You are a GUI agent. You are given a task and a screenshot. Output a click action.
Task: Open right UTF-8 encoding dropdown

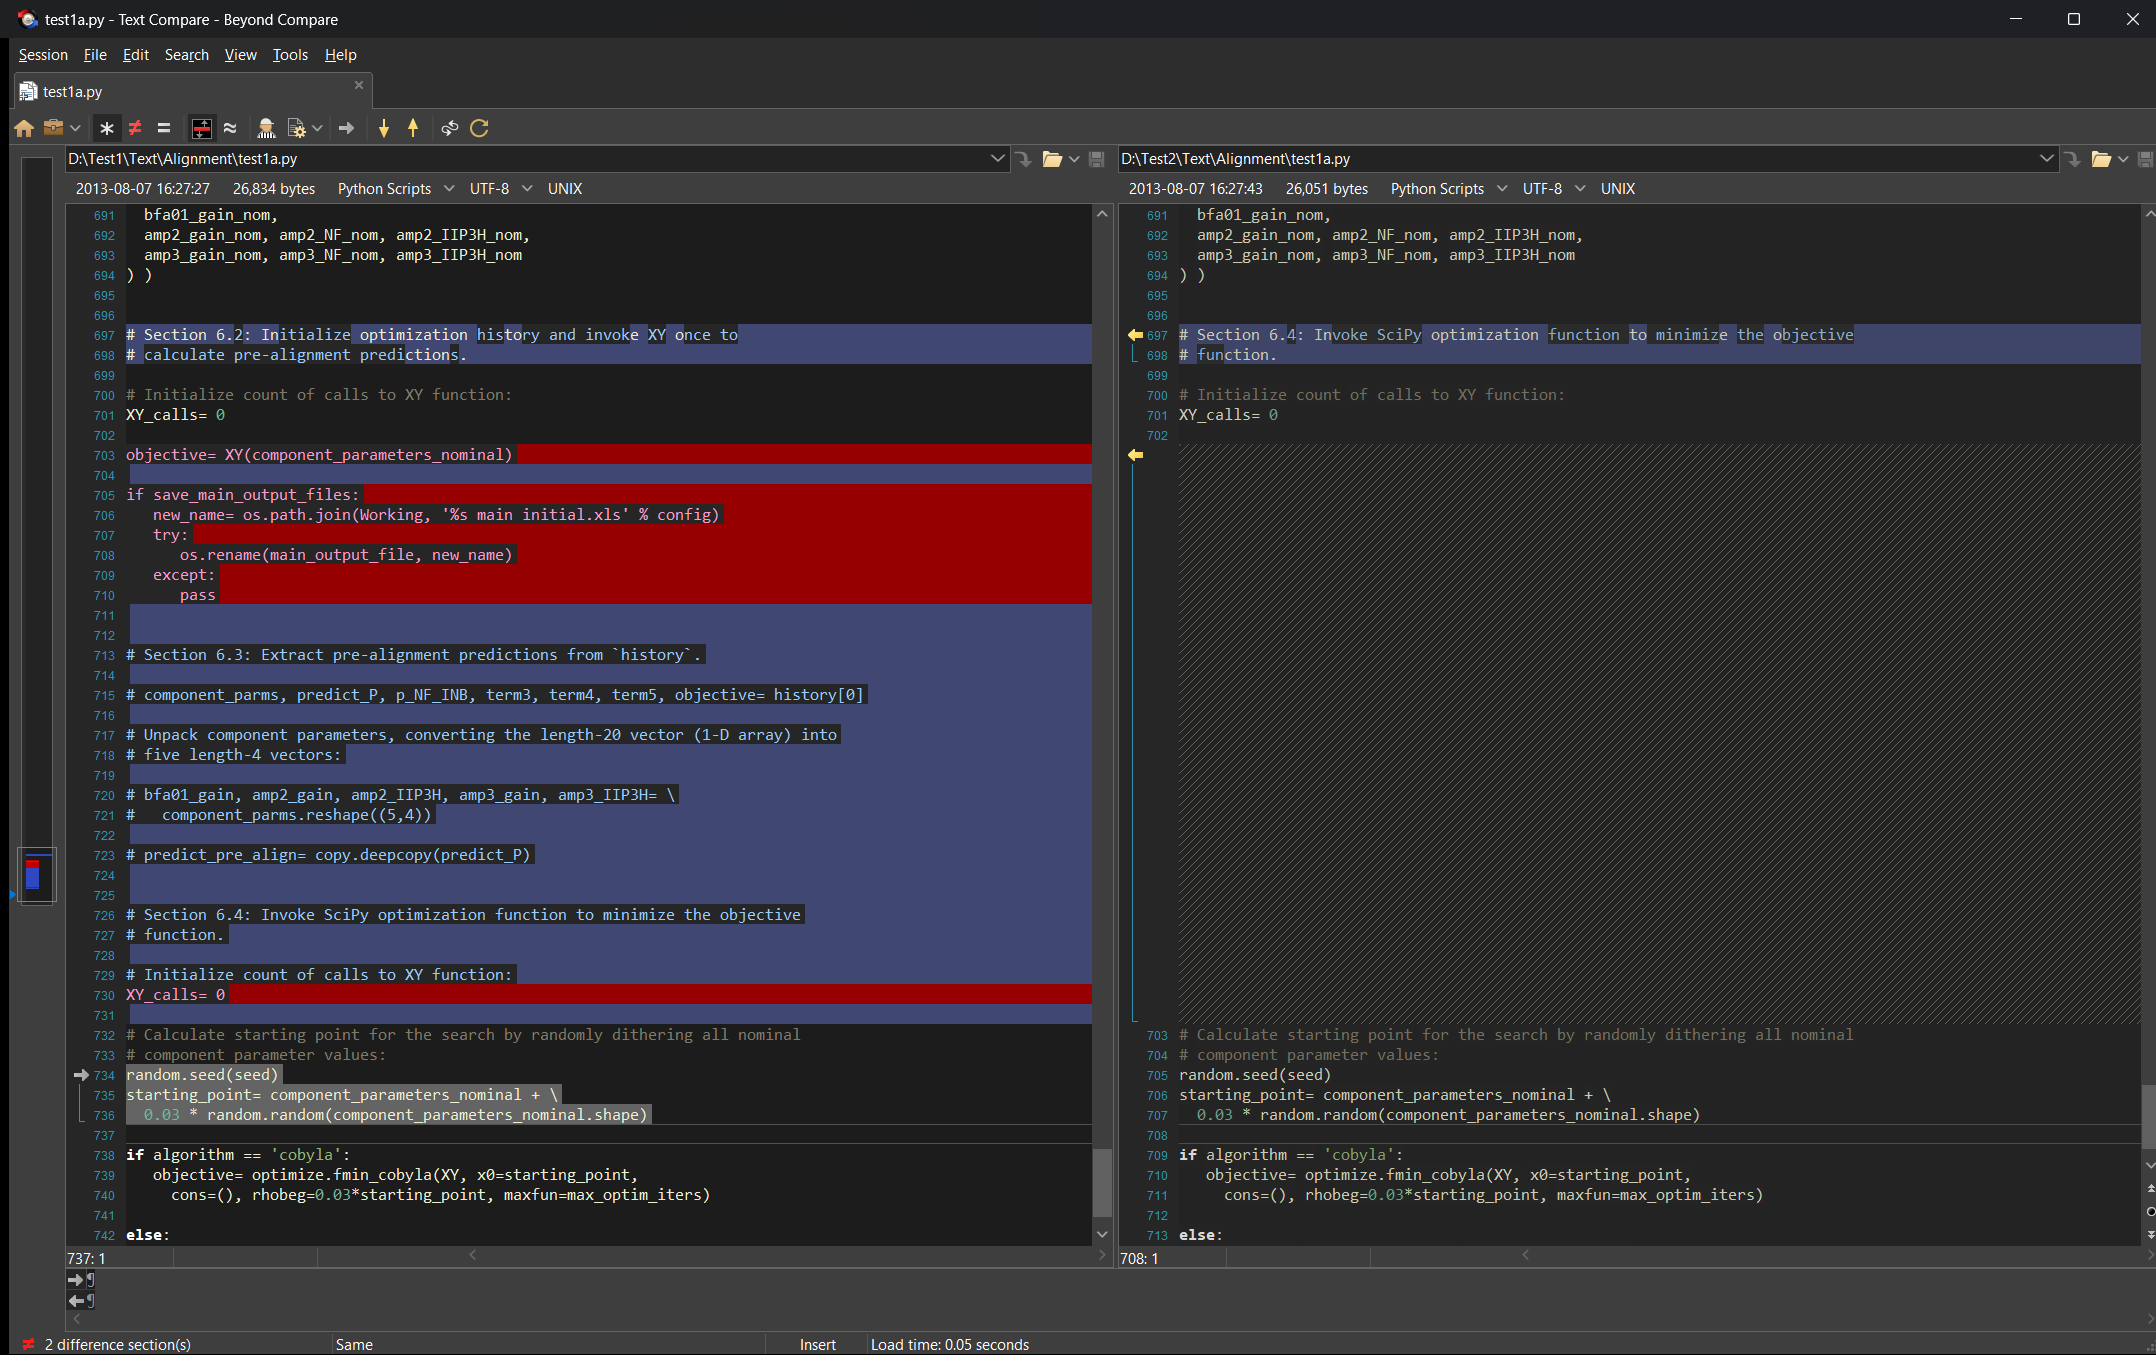[x=1554, y=189]
